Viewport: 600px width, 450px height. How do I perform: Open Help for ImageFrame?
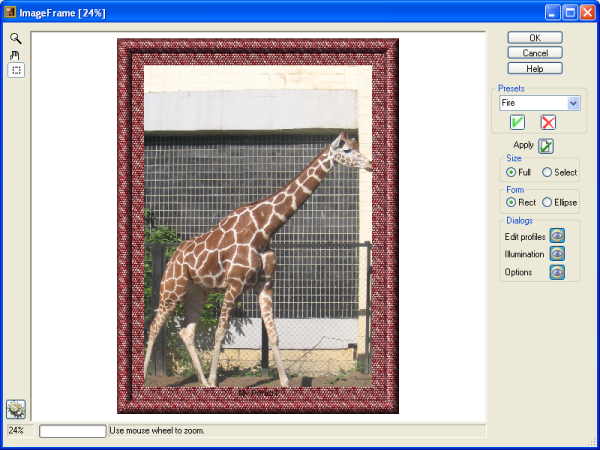click(535, 68)
